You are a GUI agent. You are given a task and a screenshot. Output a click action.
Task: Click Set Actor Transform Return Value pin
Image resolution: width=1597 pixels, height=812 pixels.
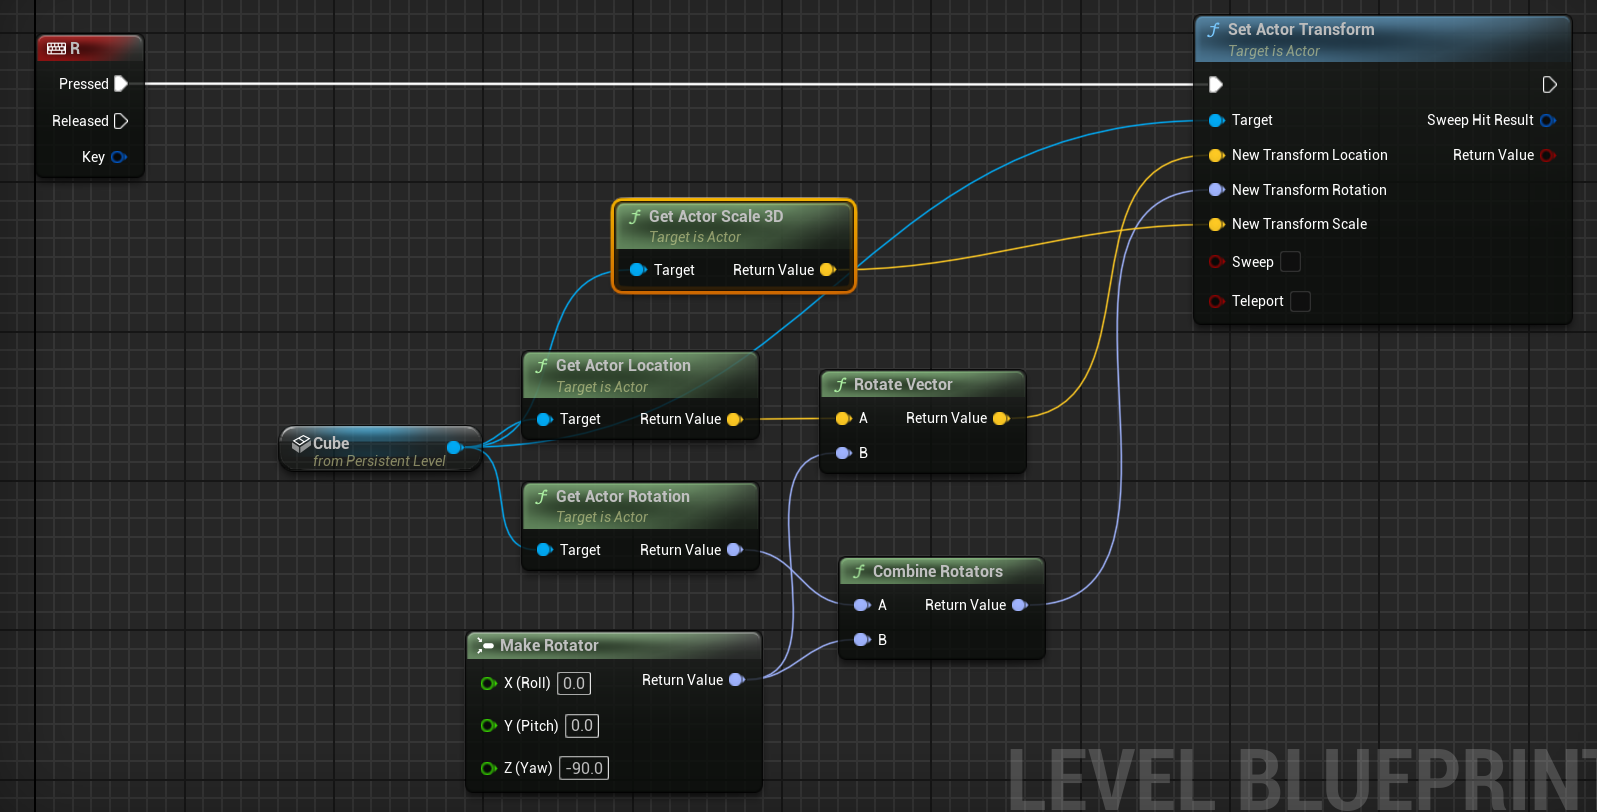click(x=1548, y=155)
